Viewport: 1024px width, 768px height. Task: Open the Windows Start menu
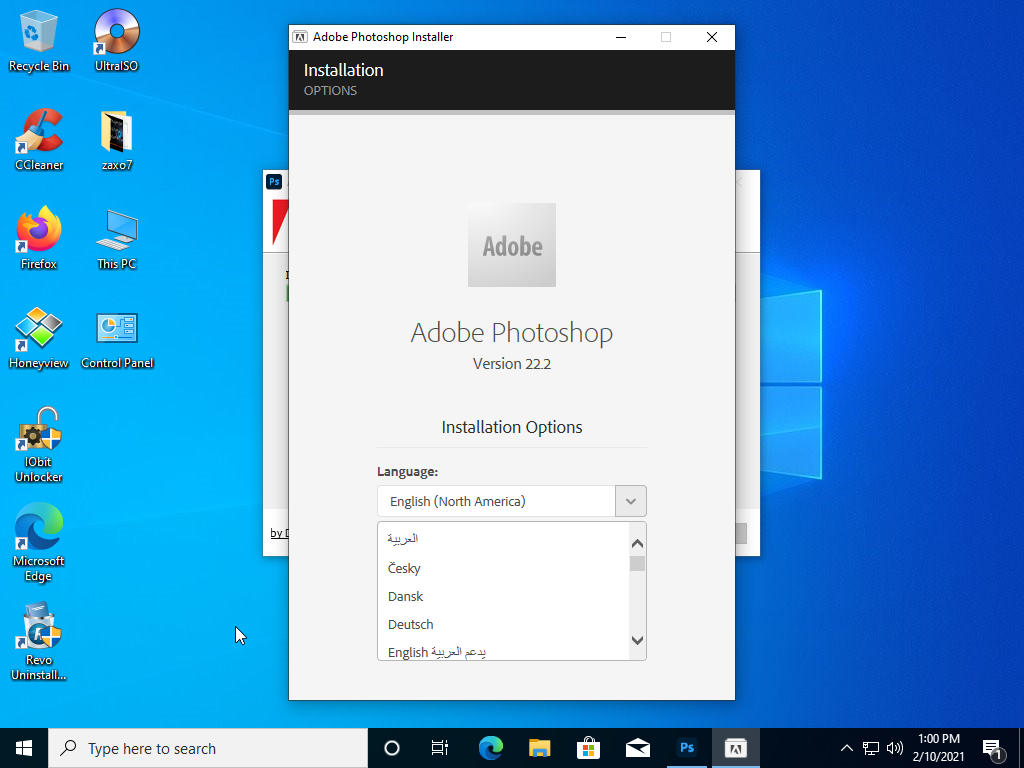pos(24,748)
